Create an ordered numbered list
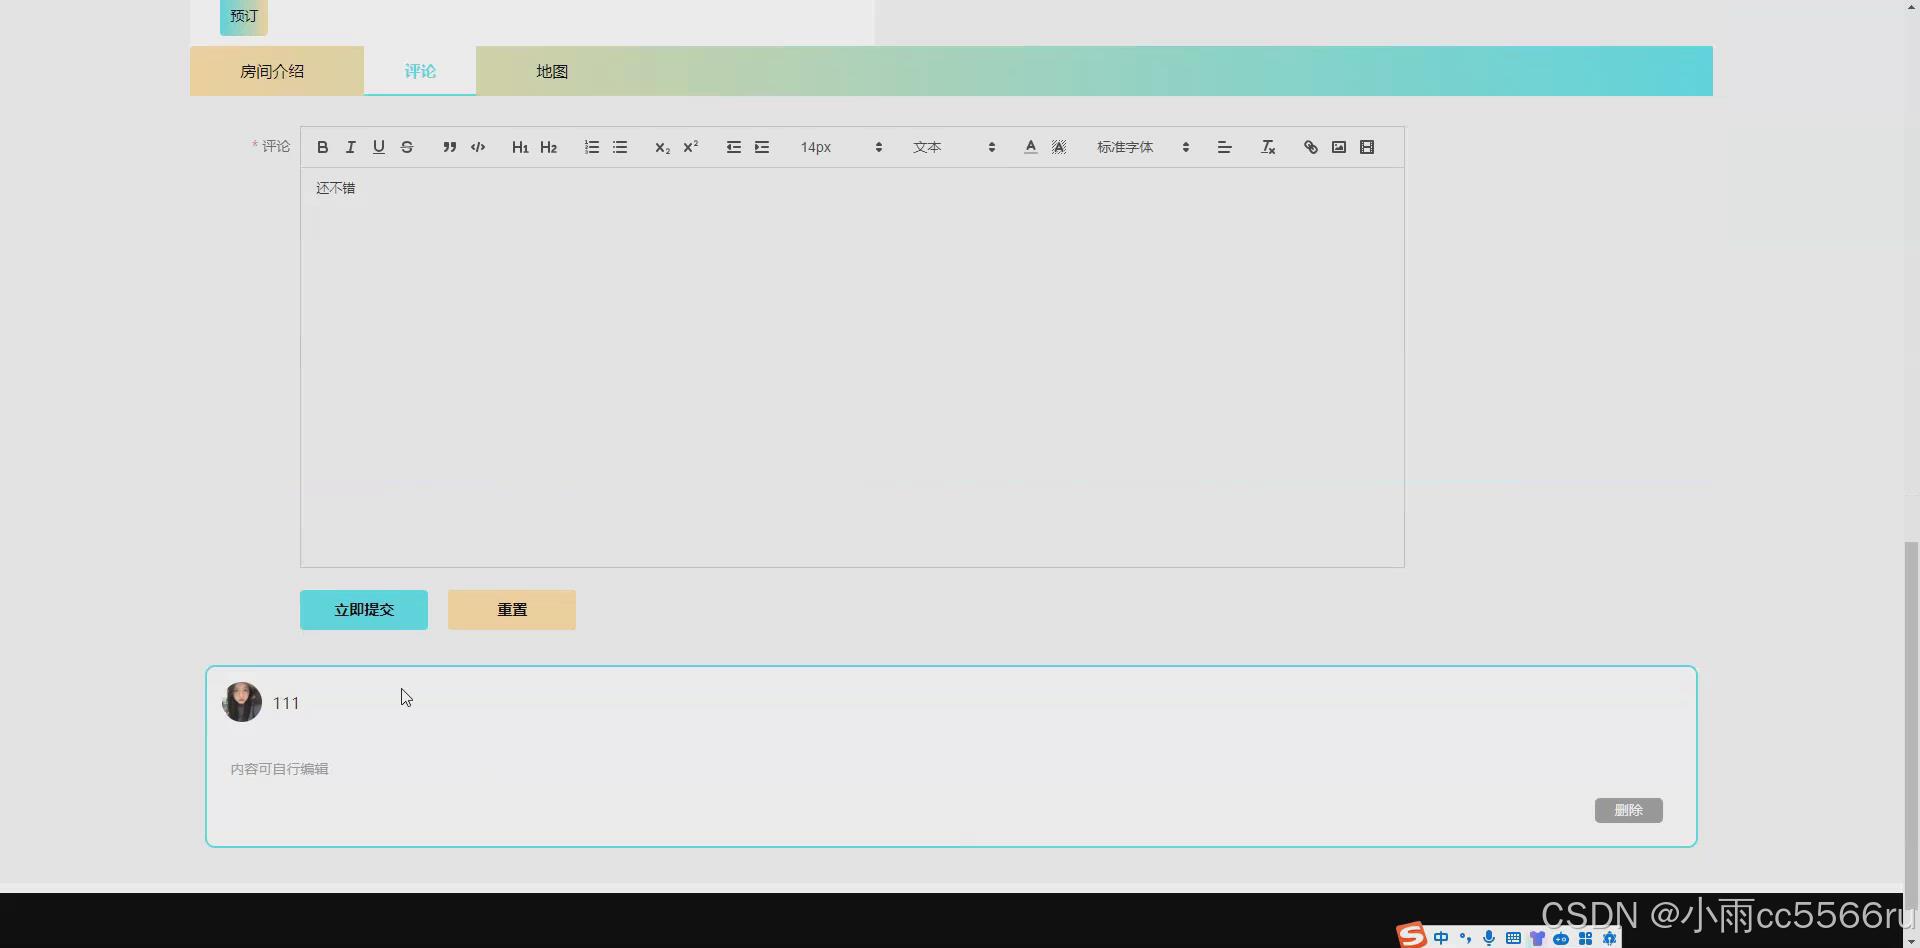Viewport: 1920px width, 948px height. pos(591,147)
